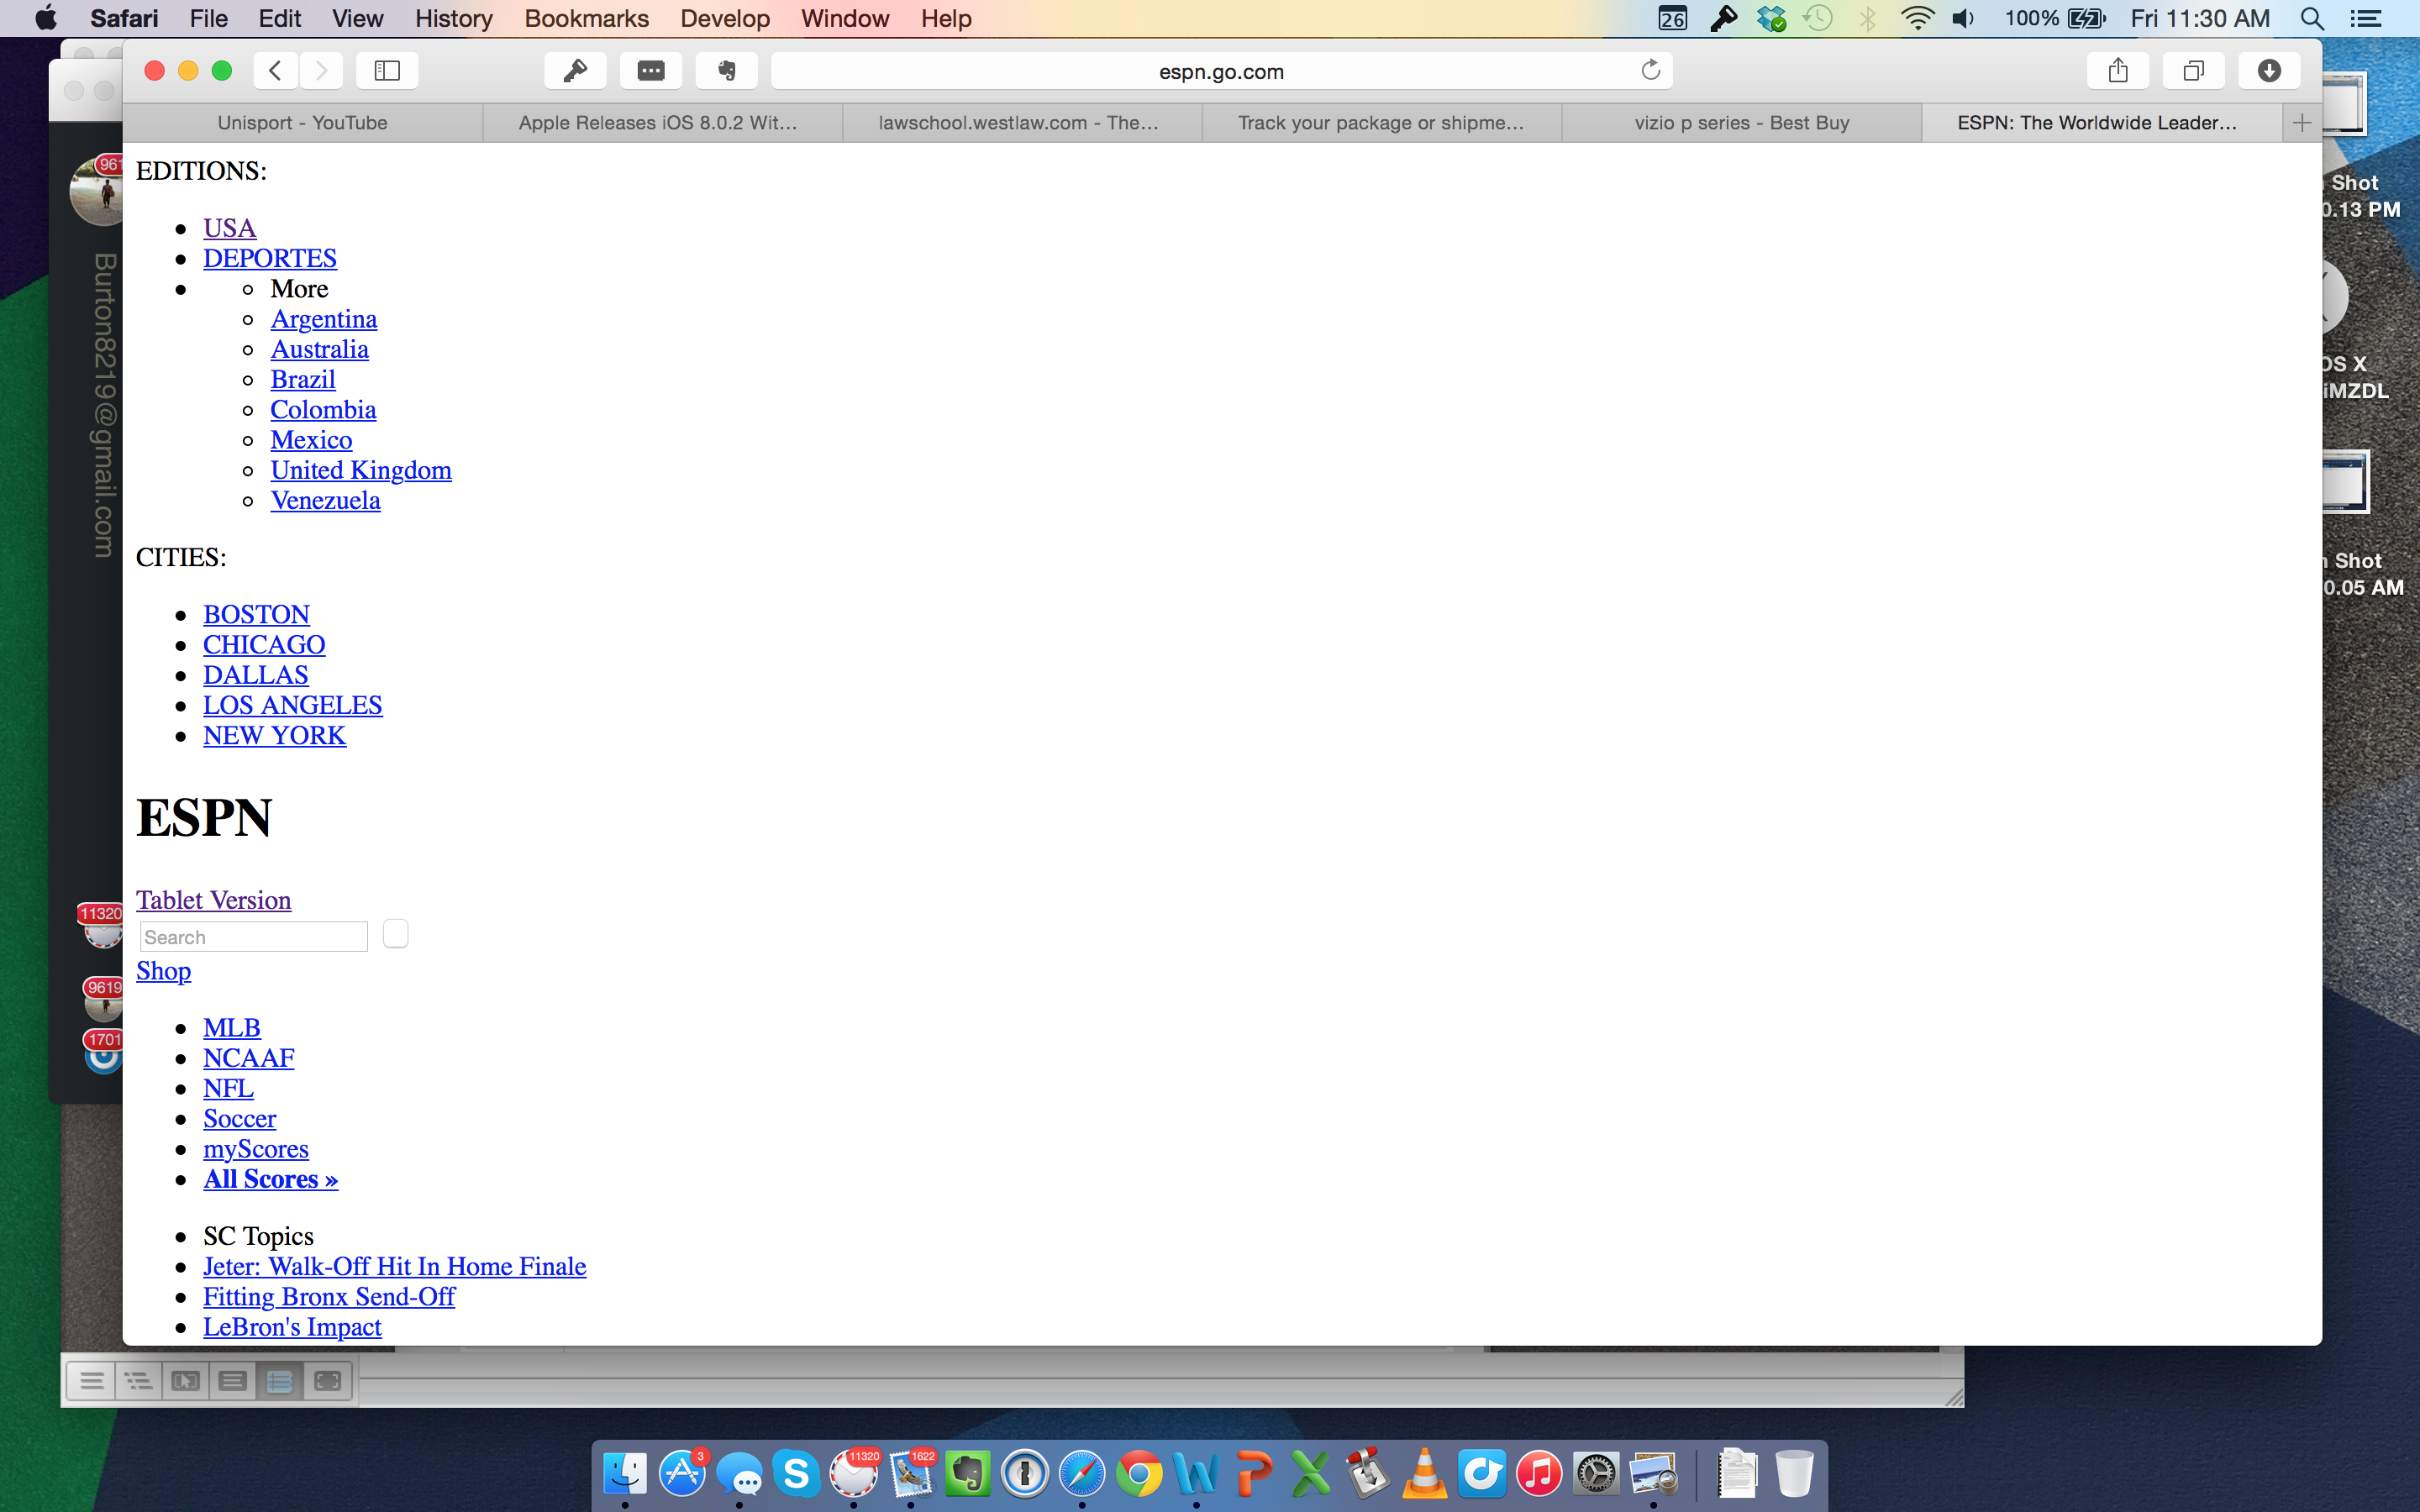Open the Develop menu
This screenshot has height=1512, width=2420.
pos(725,18)
